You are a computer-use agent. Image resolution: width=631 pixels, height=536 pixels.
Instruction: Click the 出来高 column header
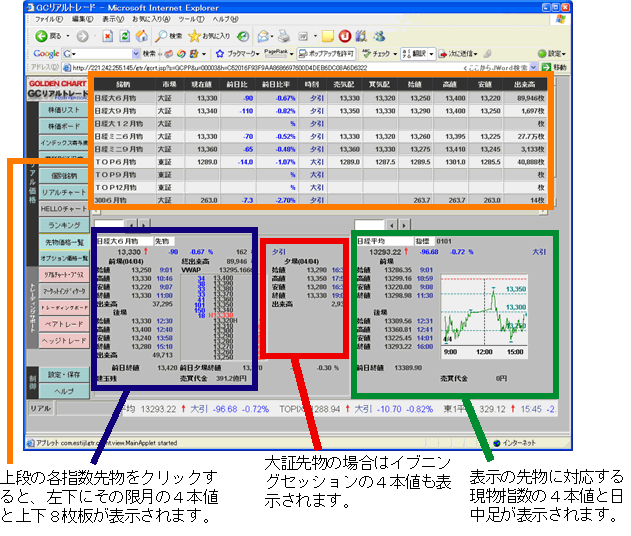pyautogui.click(x=525, y=85)
